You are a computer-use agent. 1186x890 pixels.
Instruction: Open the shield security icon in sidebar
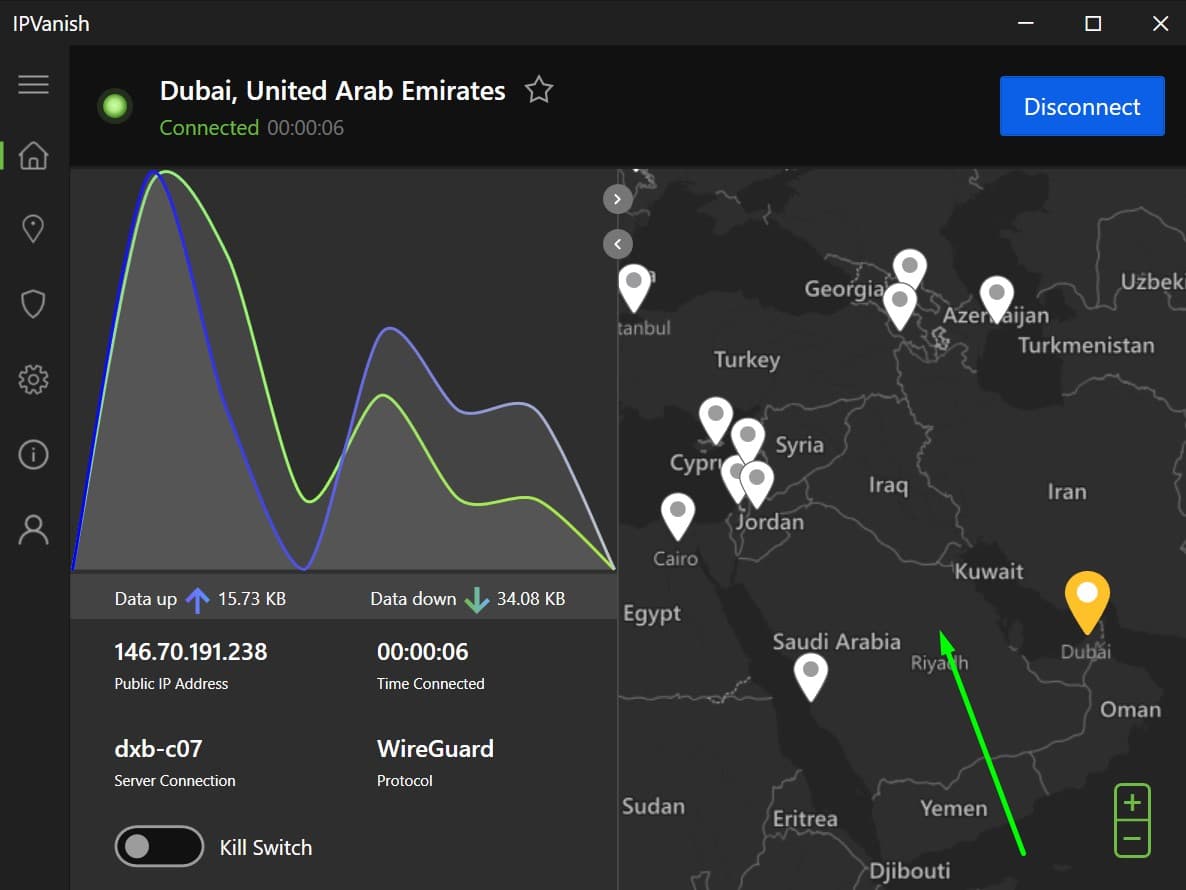(33, 304)
